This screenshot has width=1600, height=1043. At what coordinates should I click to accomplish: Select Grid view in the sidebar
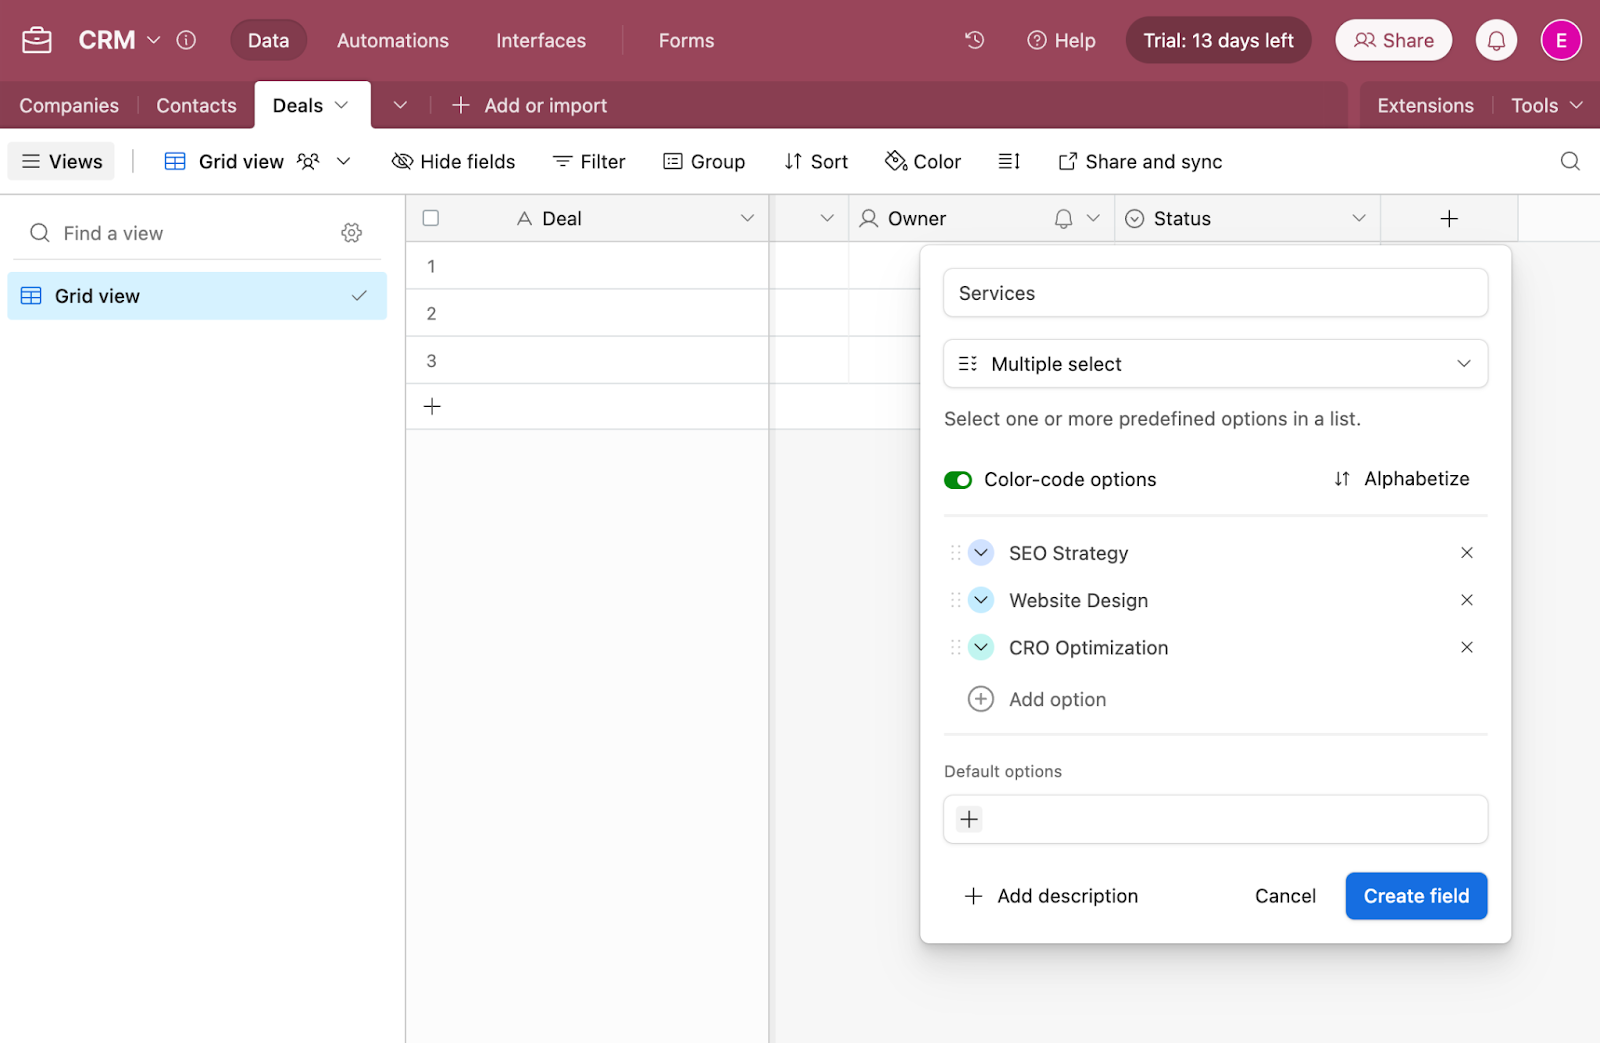click(x=197, y=296)
